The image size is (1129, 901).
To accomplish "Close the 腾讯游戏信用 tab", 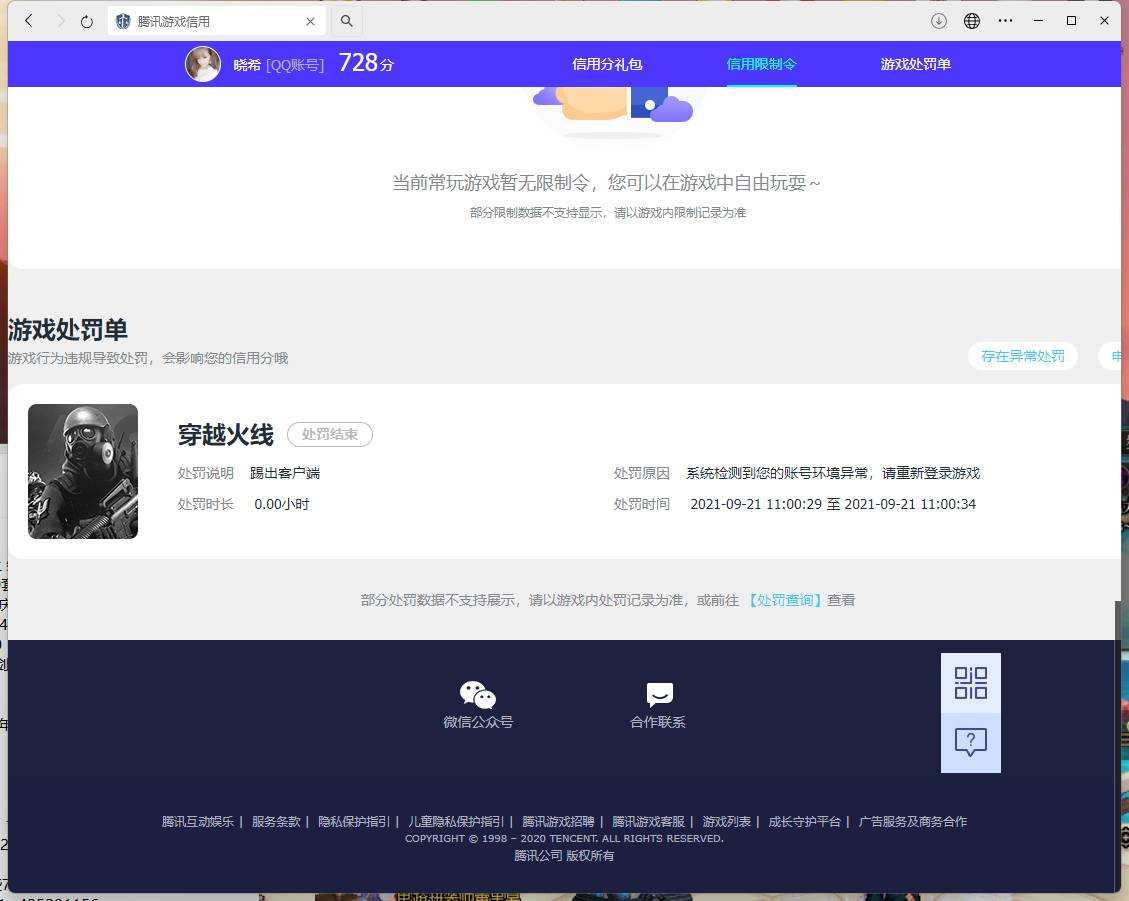I will click(310, 22).
